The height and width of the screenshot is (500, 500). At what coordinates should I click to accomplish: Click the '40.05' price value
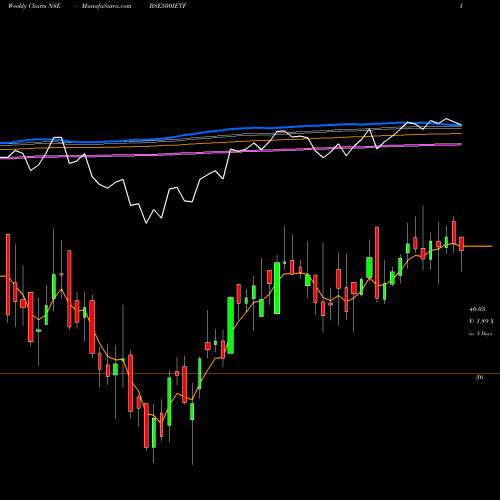coord(477,309)
